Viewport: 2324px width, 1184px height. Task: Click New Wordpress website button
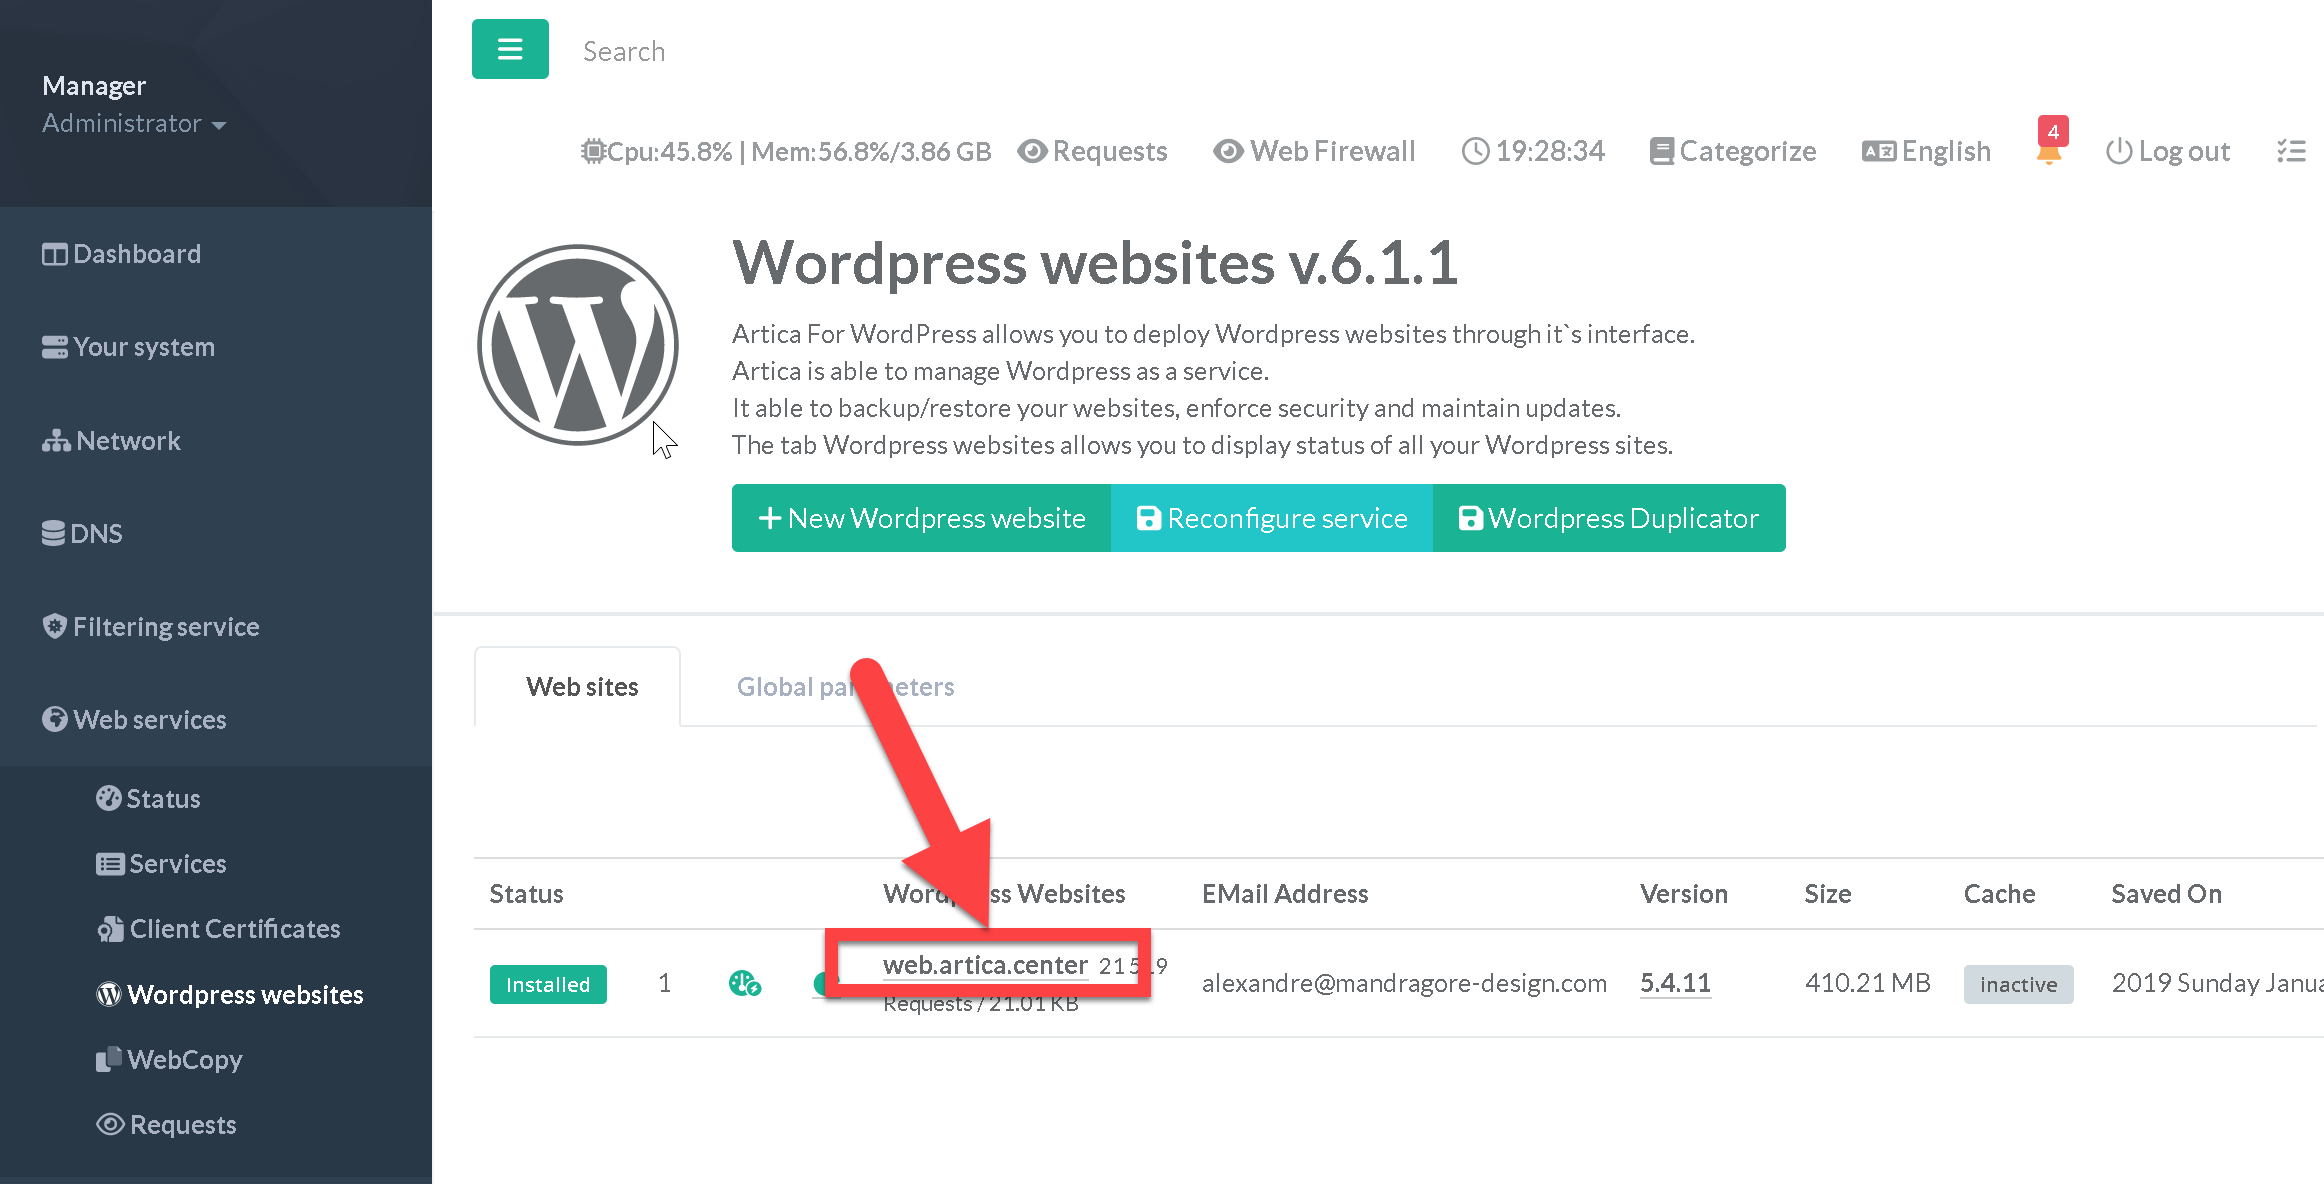pos(921,518)
